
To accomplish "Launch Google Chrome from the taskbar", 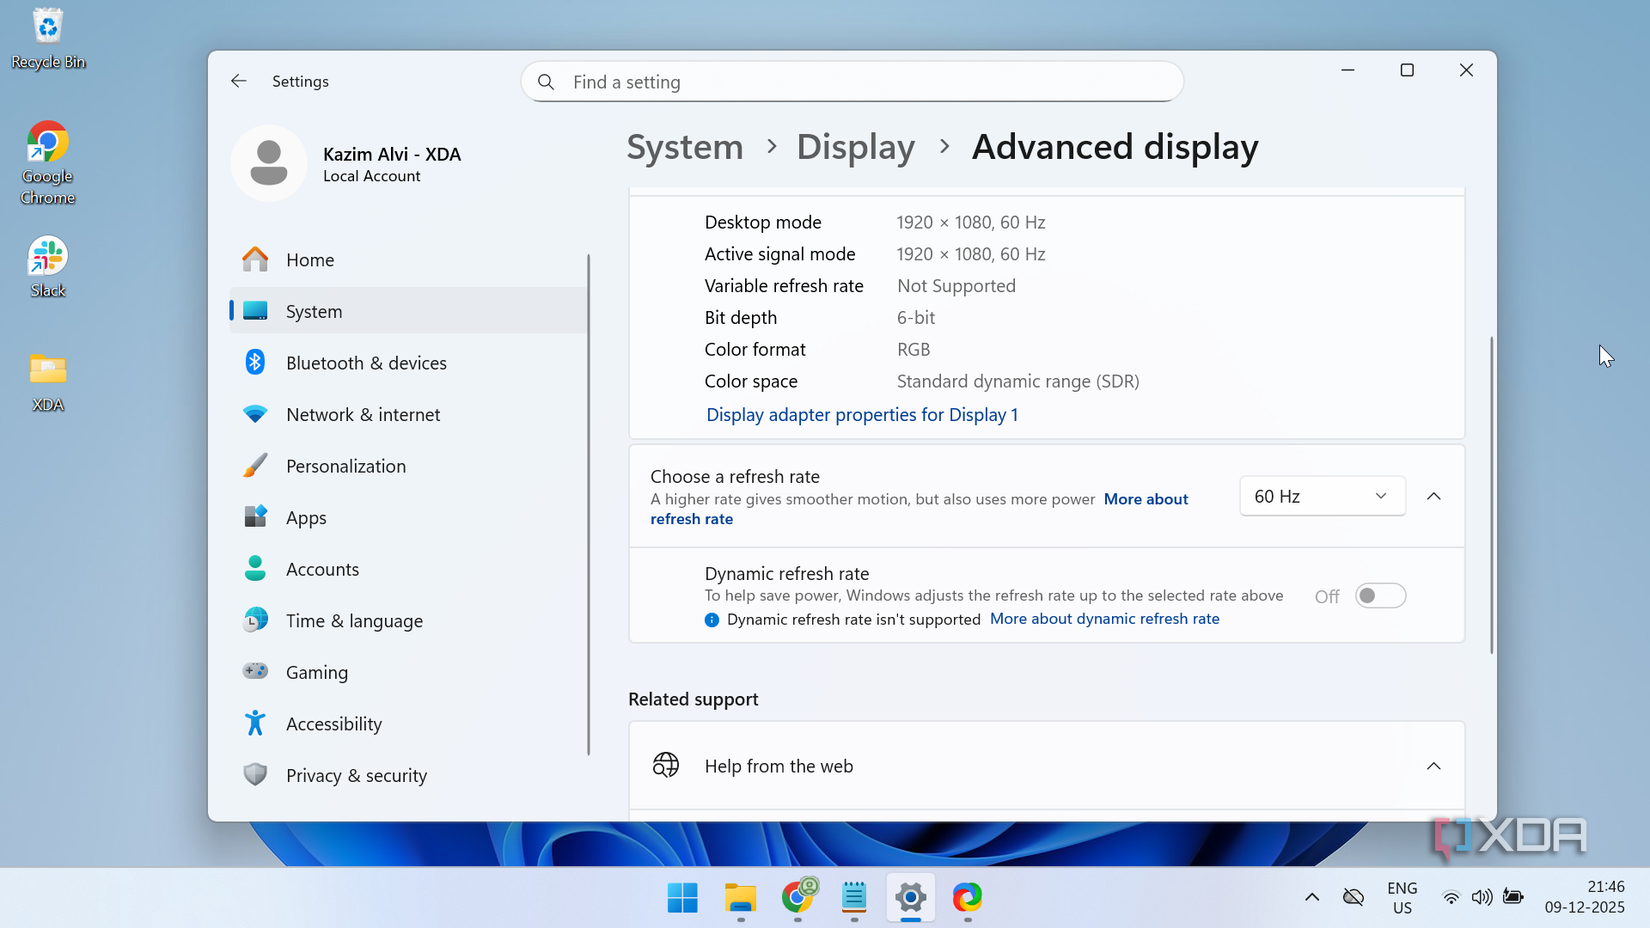I will [x=797, y=898].
